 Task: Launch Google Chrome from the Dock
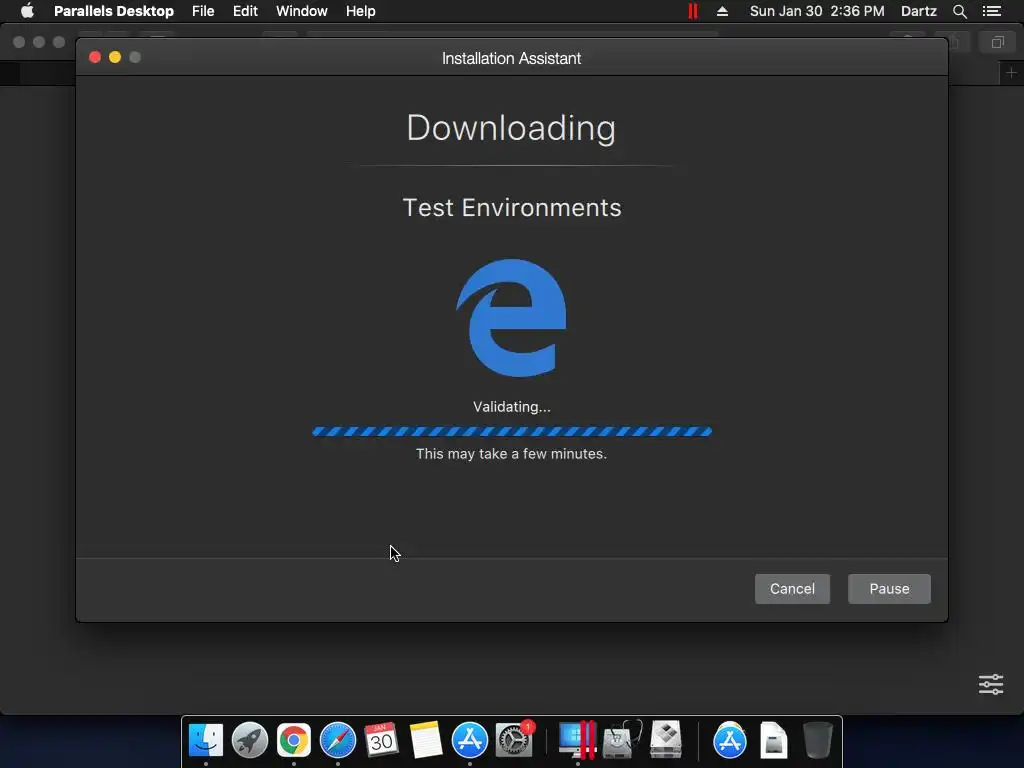point(294,741)
